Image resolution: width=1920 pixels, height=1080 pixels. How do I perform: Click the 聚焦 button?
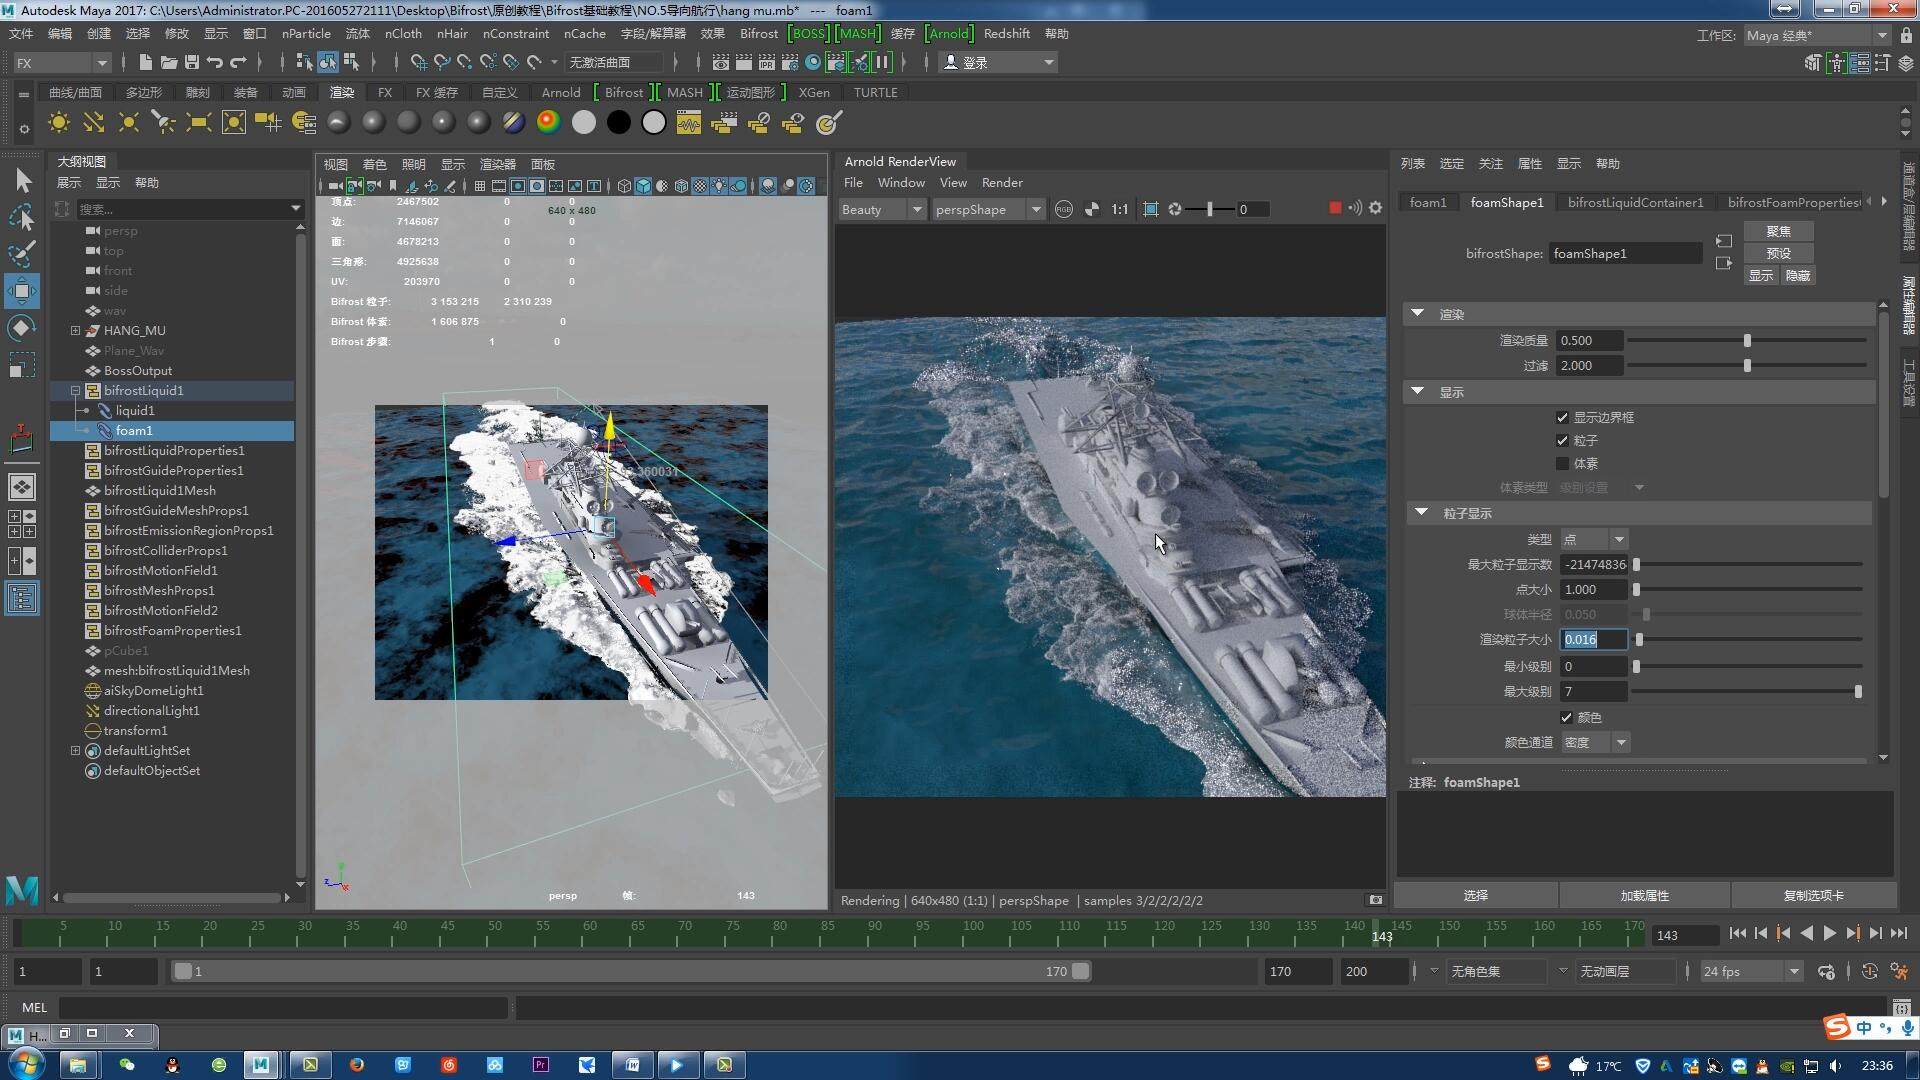pyautogui.click(x=1778, y=231)
